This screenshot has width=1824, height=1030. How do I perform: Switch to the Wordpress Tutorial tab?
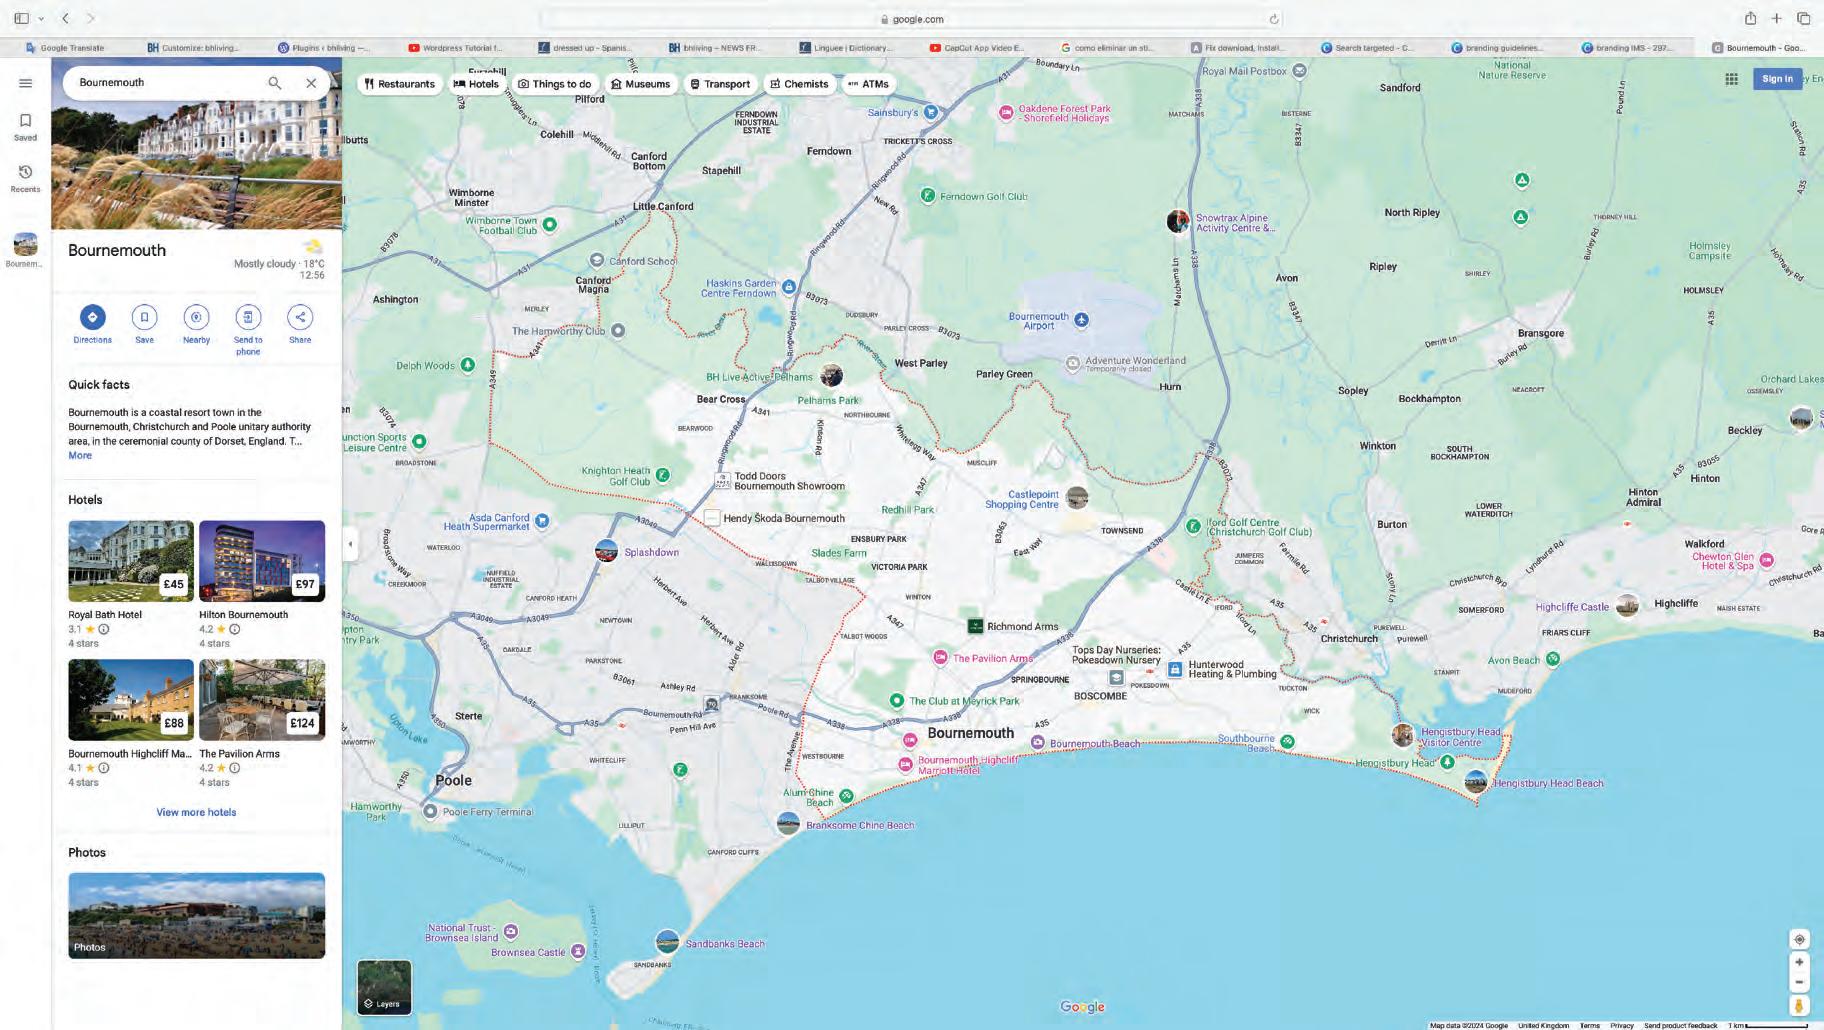[455, 47]
